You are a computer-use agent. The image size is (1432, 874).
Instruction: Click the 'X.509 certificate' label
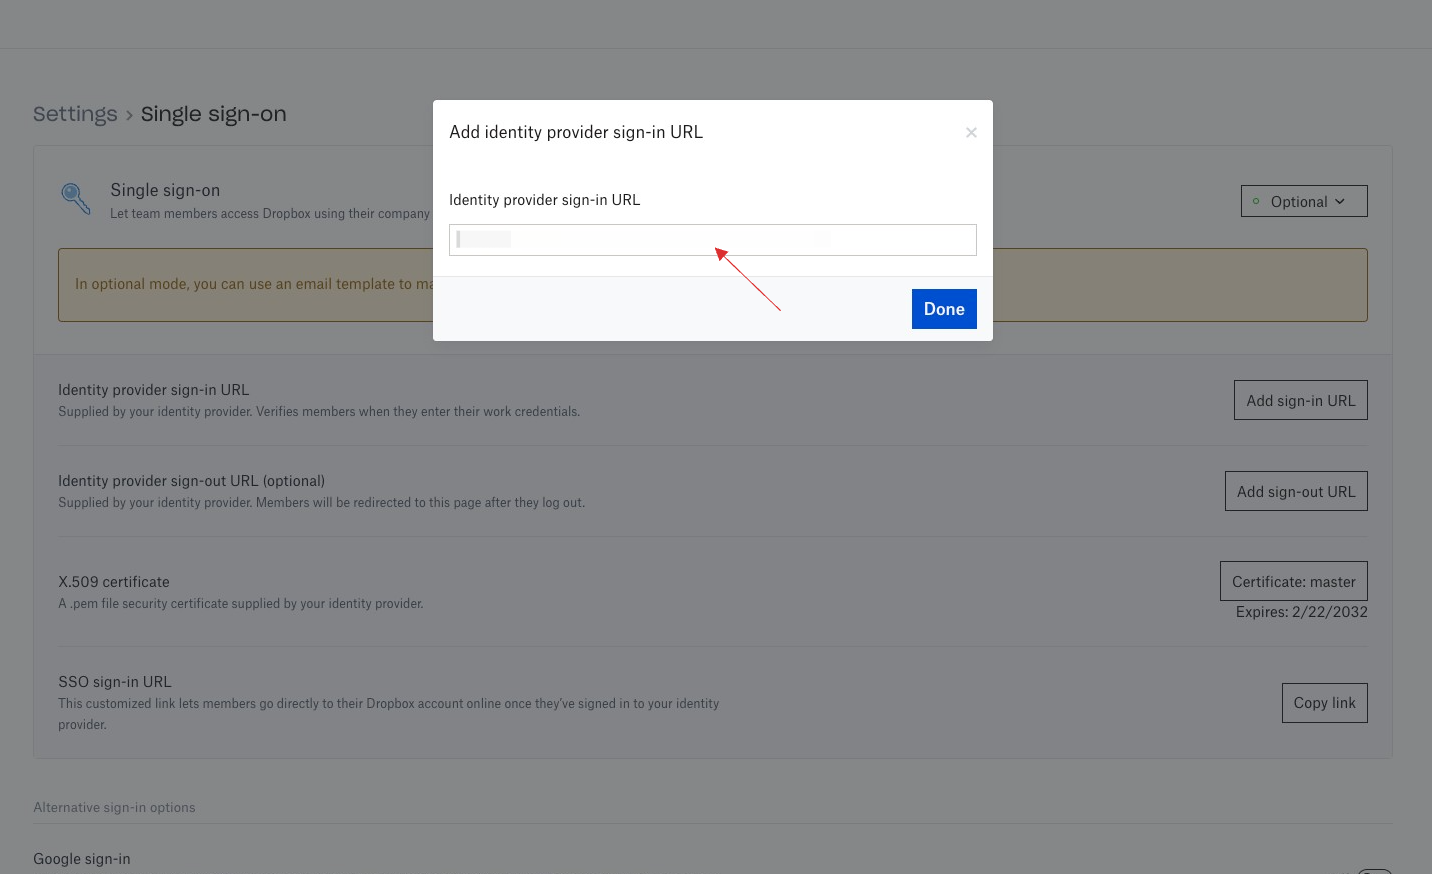coord(114,582)
